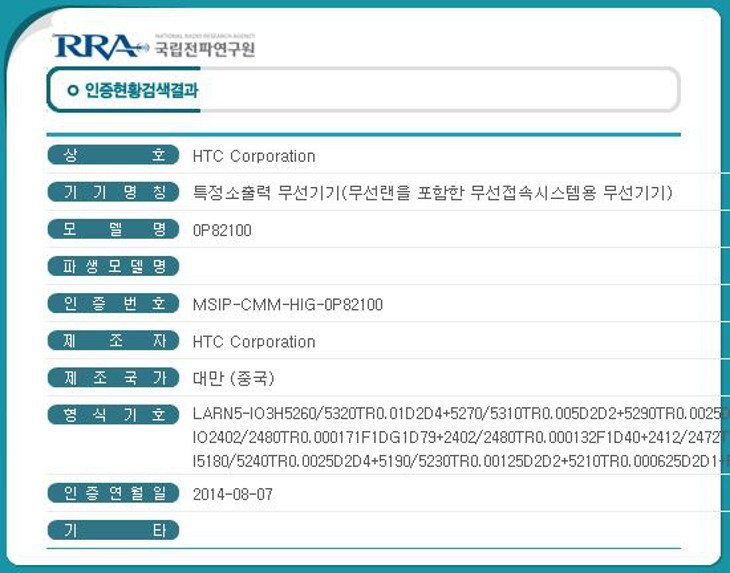Click the 인증연월일 label badge

[113, 493]
